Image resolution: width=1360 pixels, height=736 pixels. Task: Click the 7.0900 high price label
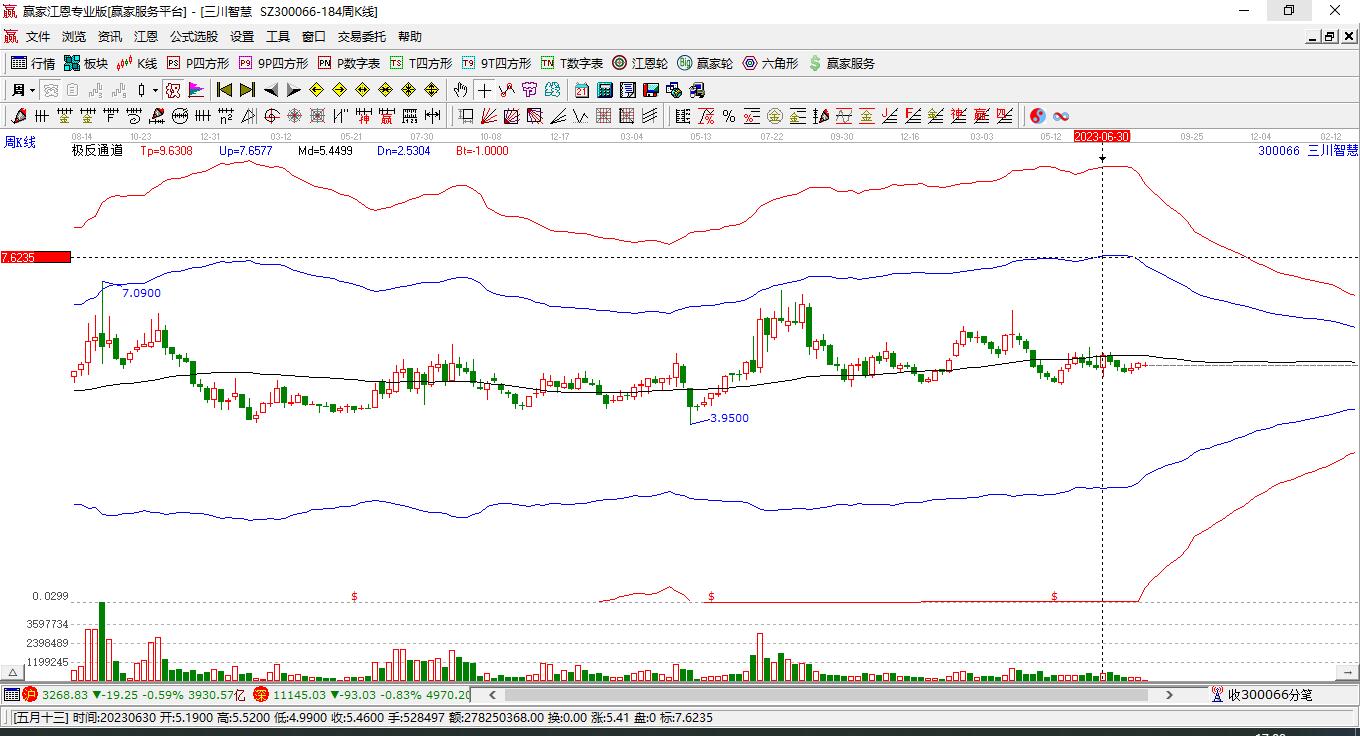click(141, 293)
